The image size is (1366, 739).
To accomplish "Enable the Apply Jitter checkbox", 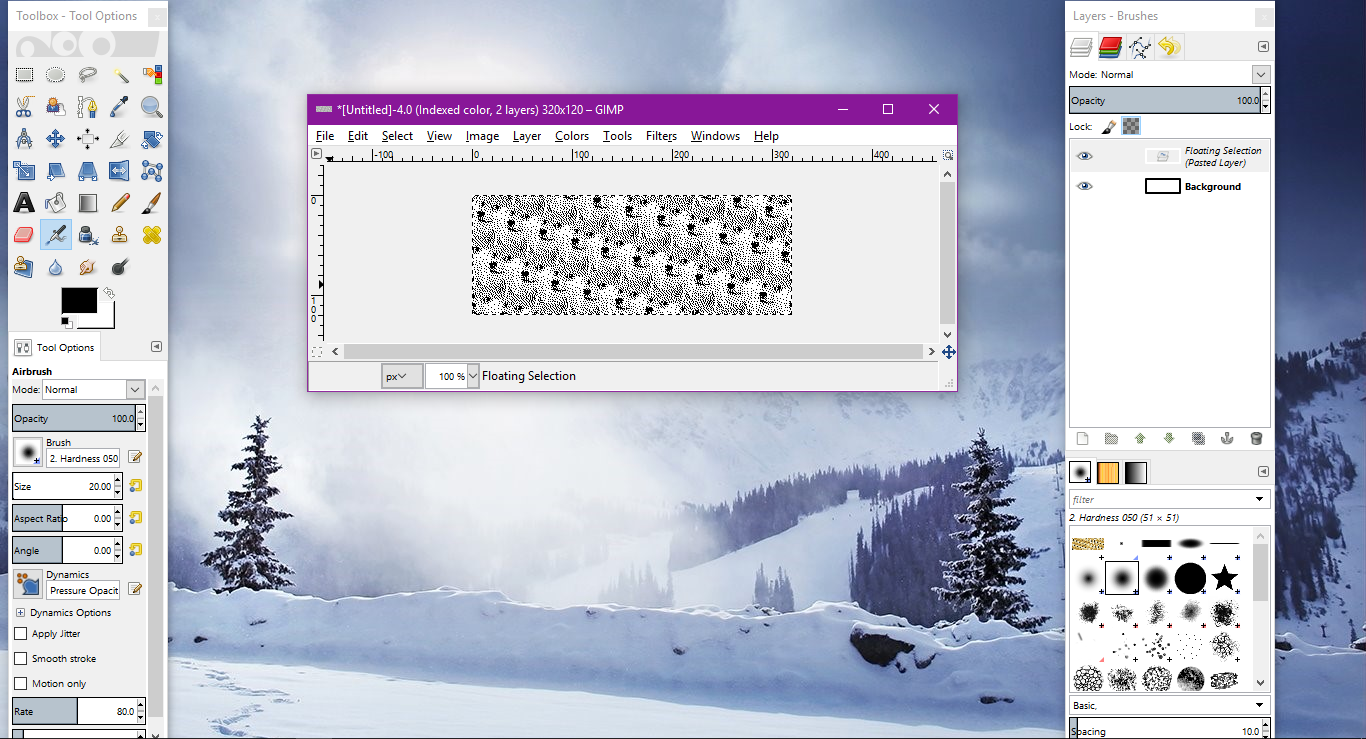I will (21, 634).
